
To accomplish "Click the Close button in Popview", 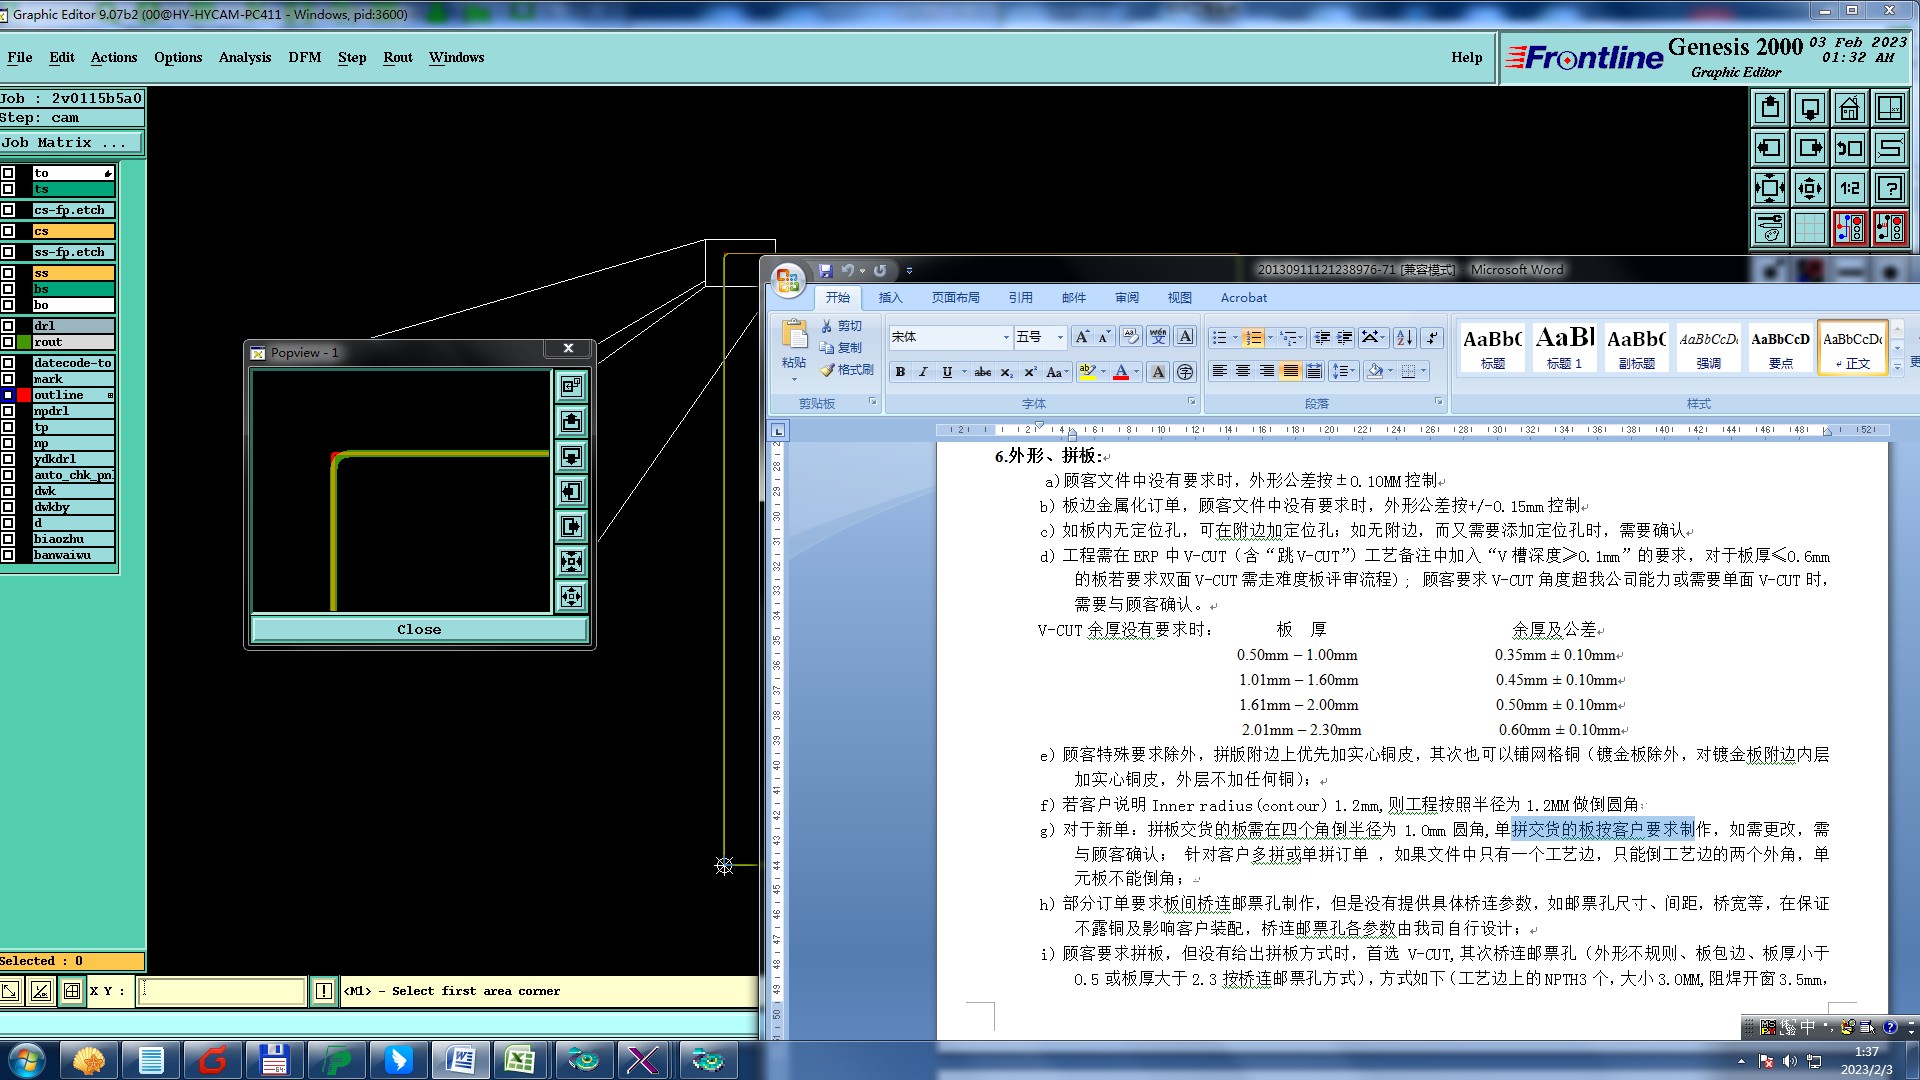I will [x=418, y=629].
